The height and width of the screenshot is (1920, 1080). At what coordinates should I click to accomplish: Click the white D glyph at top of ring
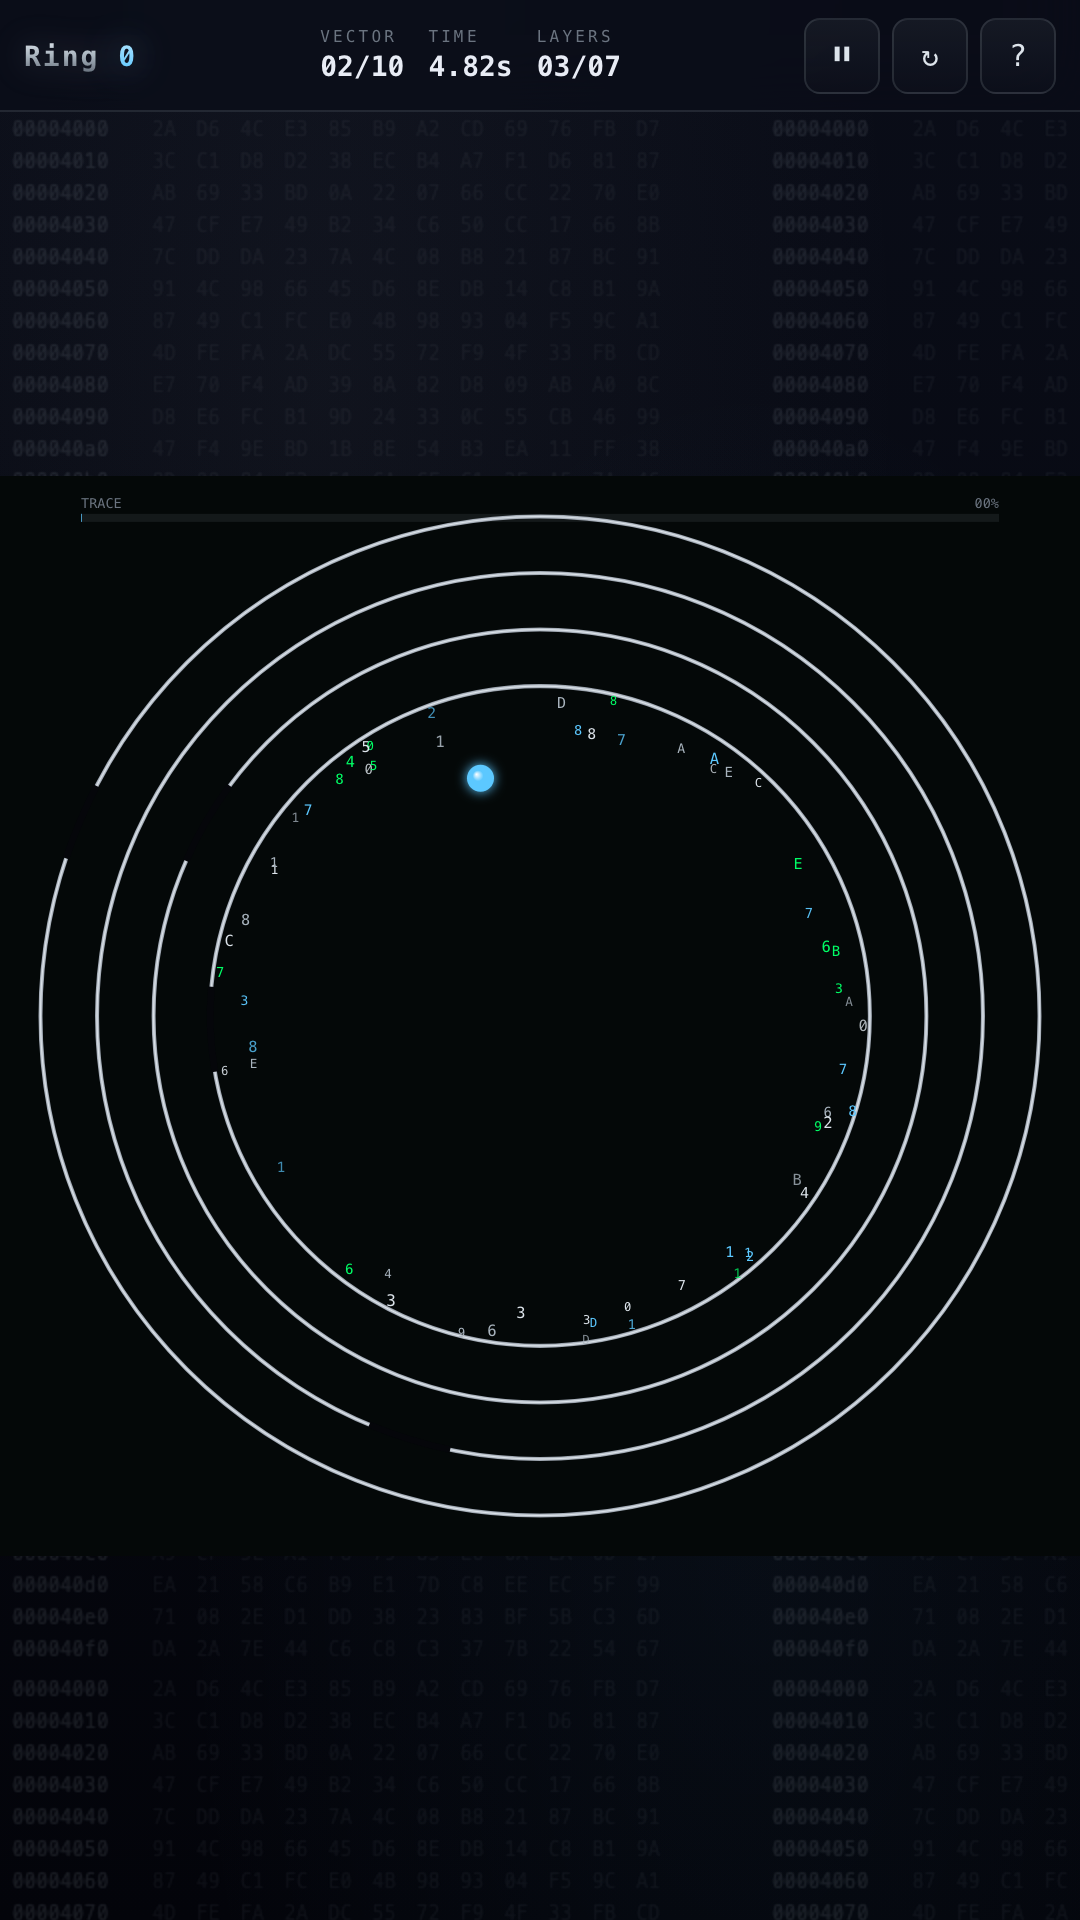coord(561,703)
